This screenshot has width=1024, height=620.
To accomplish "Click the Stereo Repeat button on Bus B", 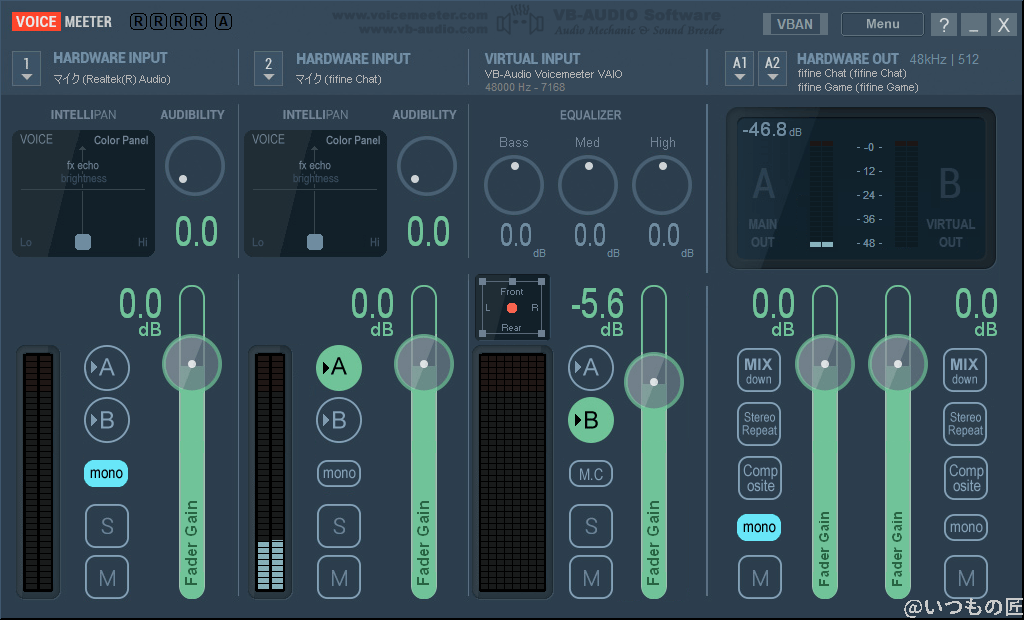I will 964,424.
